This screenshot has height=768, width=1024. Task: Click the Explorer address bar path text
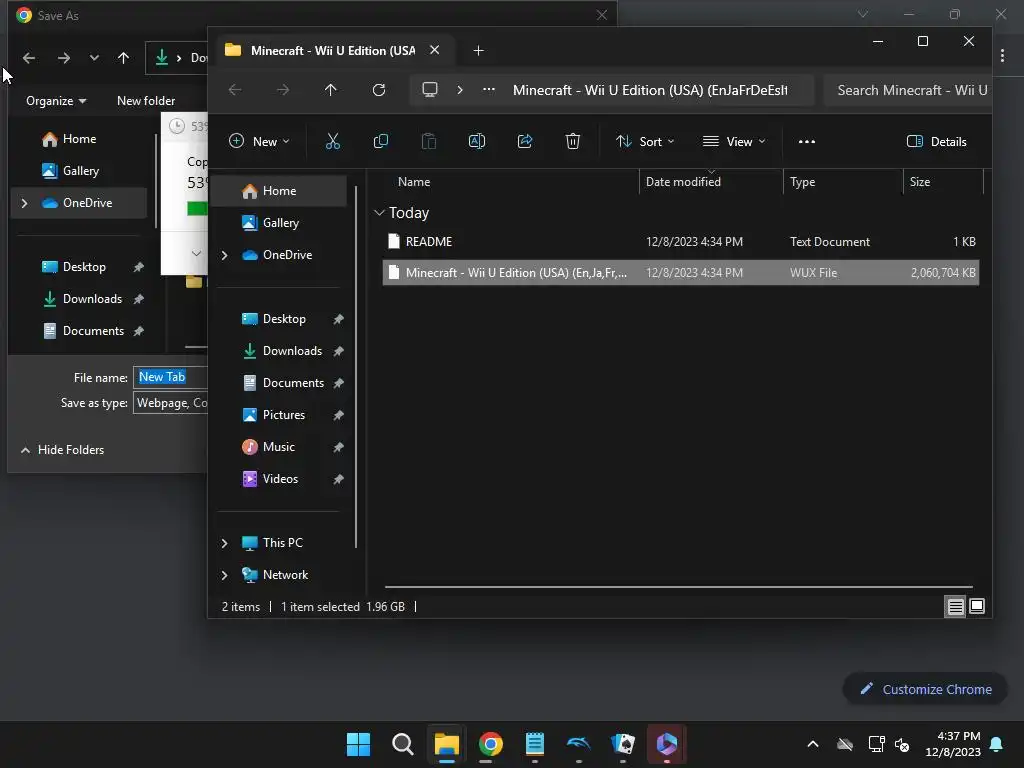pyautogui.click(x=650, y=90)
